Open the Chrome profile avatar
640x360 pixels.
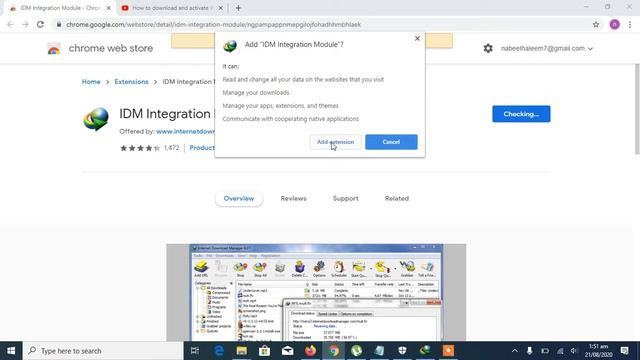(x=615, y=24)
